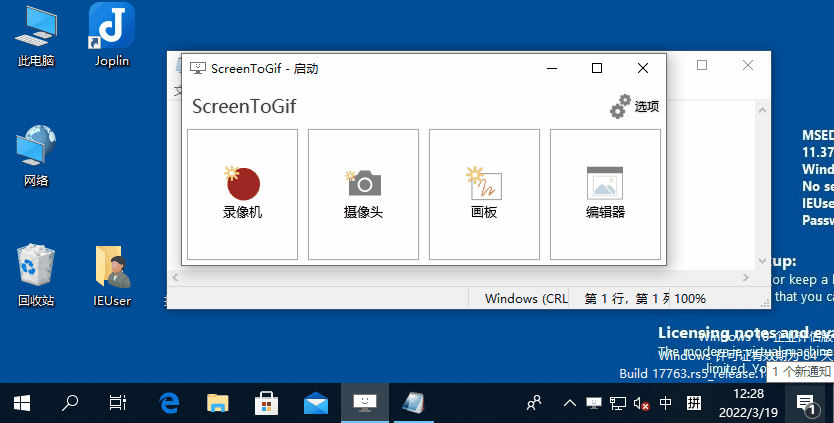
Task: Open ScreenToGif options (选项) gear
Action: point(634,106)
